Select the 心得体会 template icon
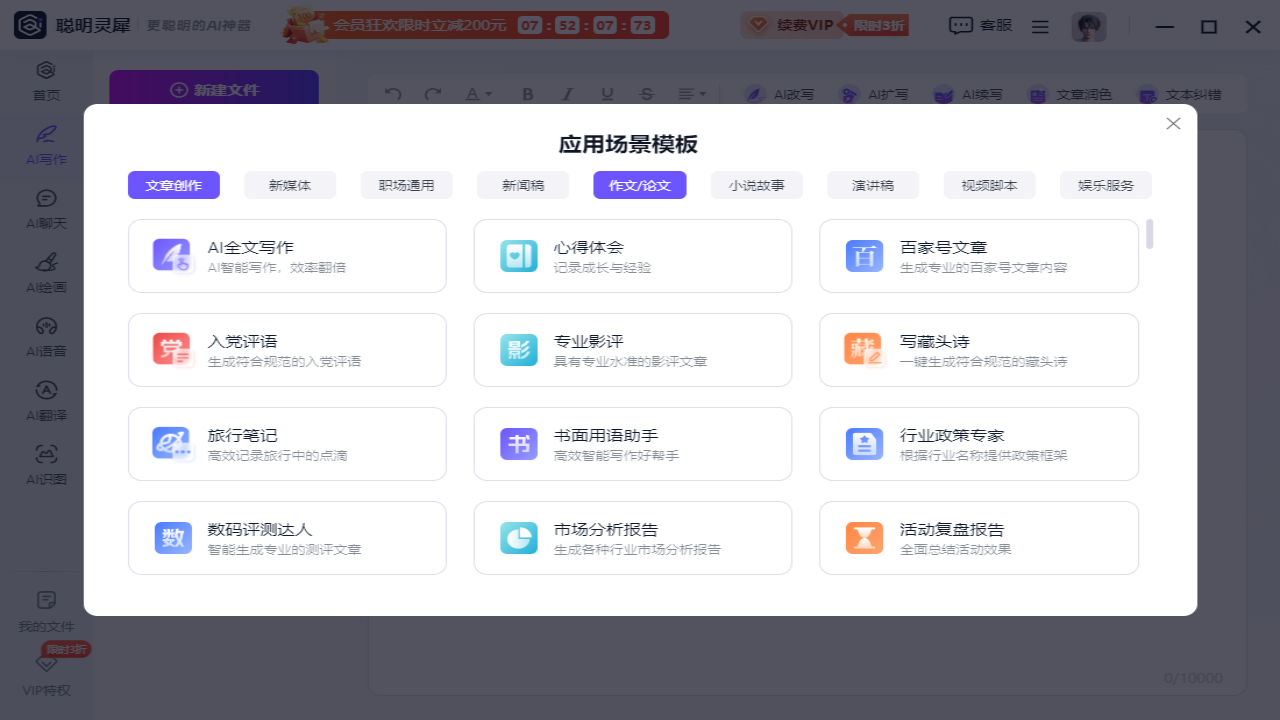 coord(519,255)
